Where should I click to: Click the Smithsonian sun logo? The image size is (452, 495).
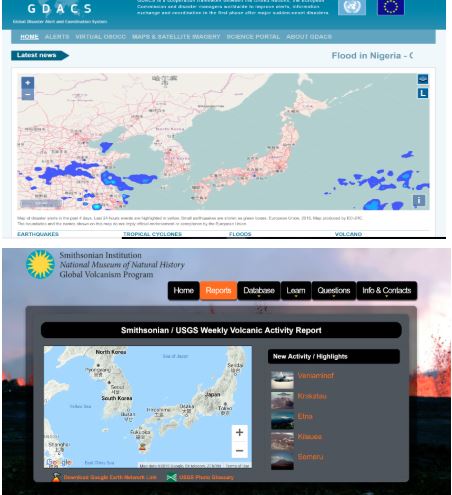[x=40, y=264]
